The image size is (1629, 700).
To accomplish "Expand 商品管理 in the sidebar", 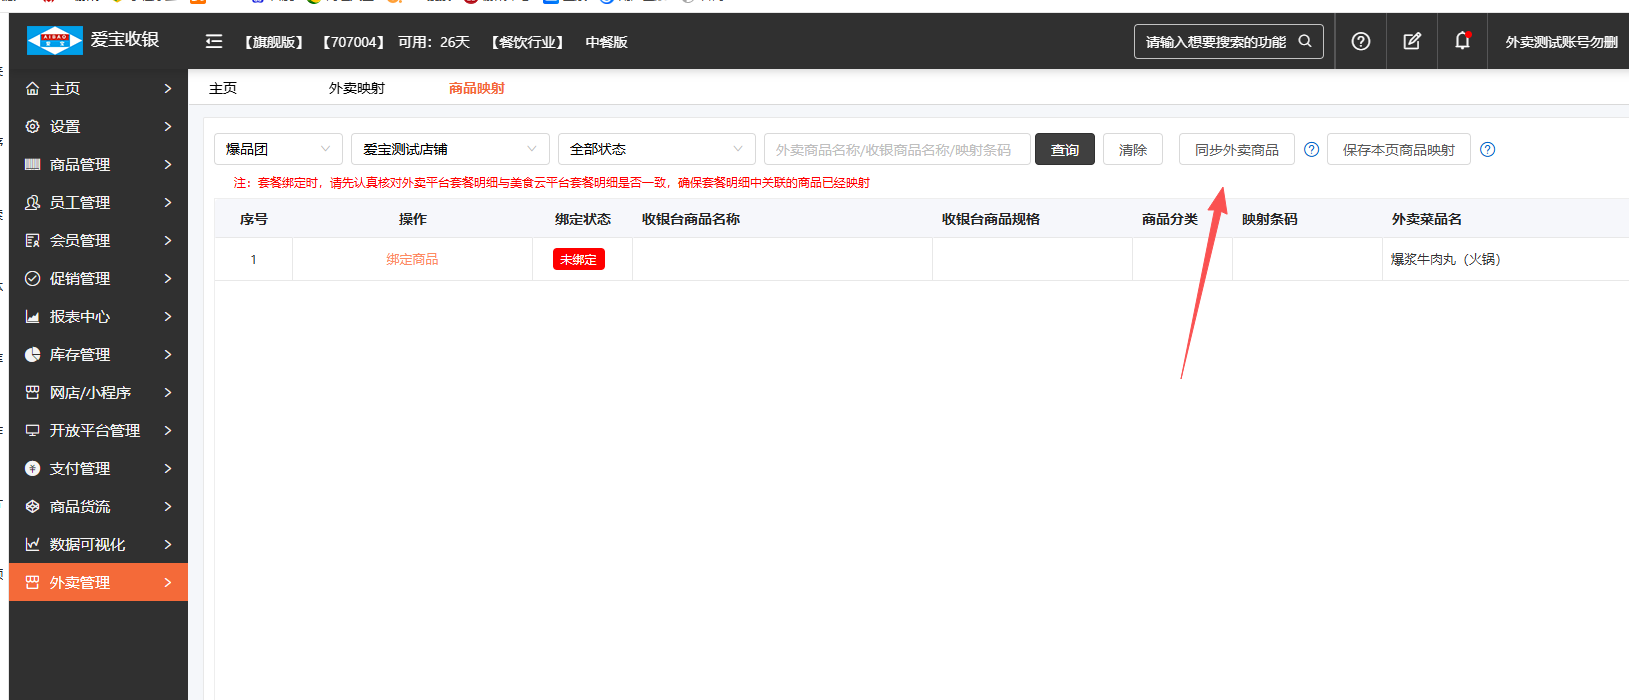I will point(98,164).
